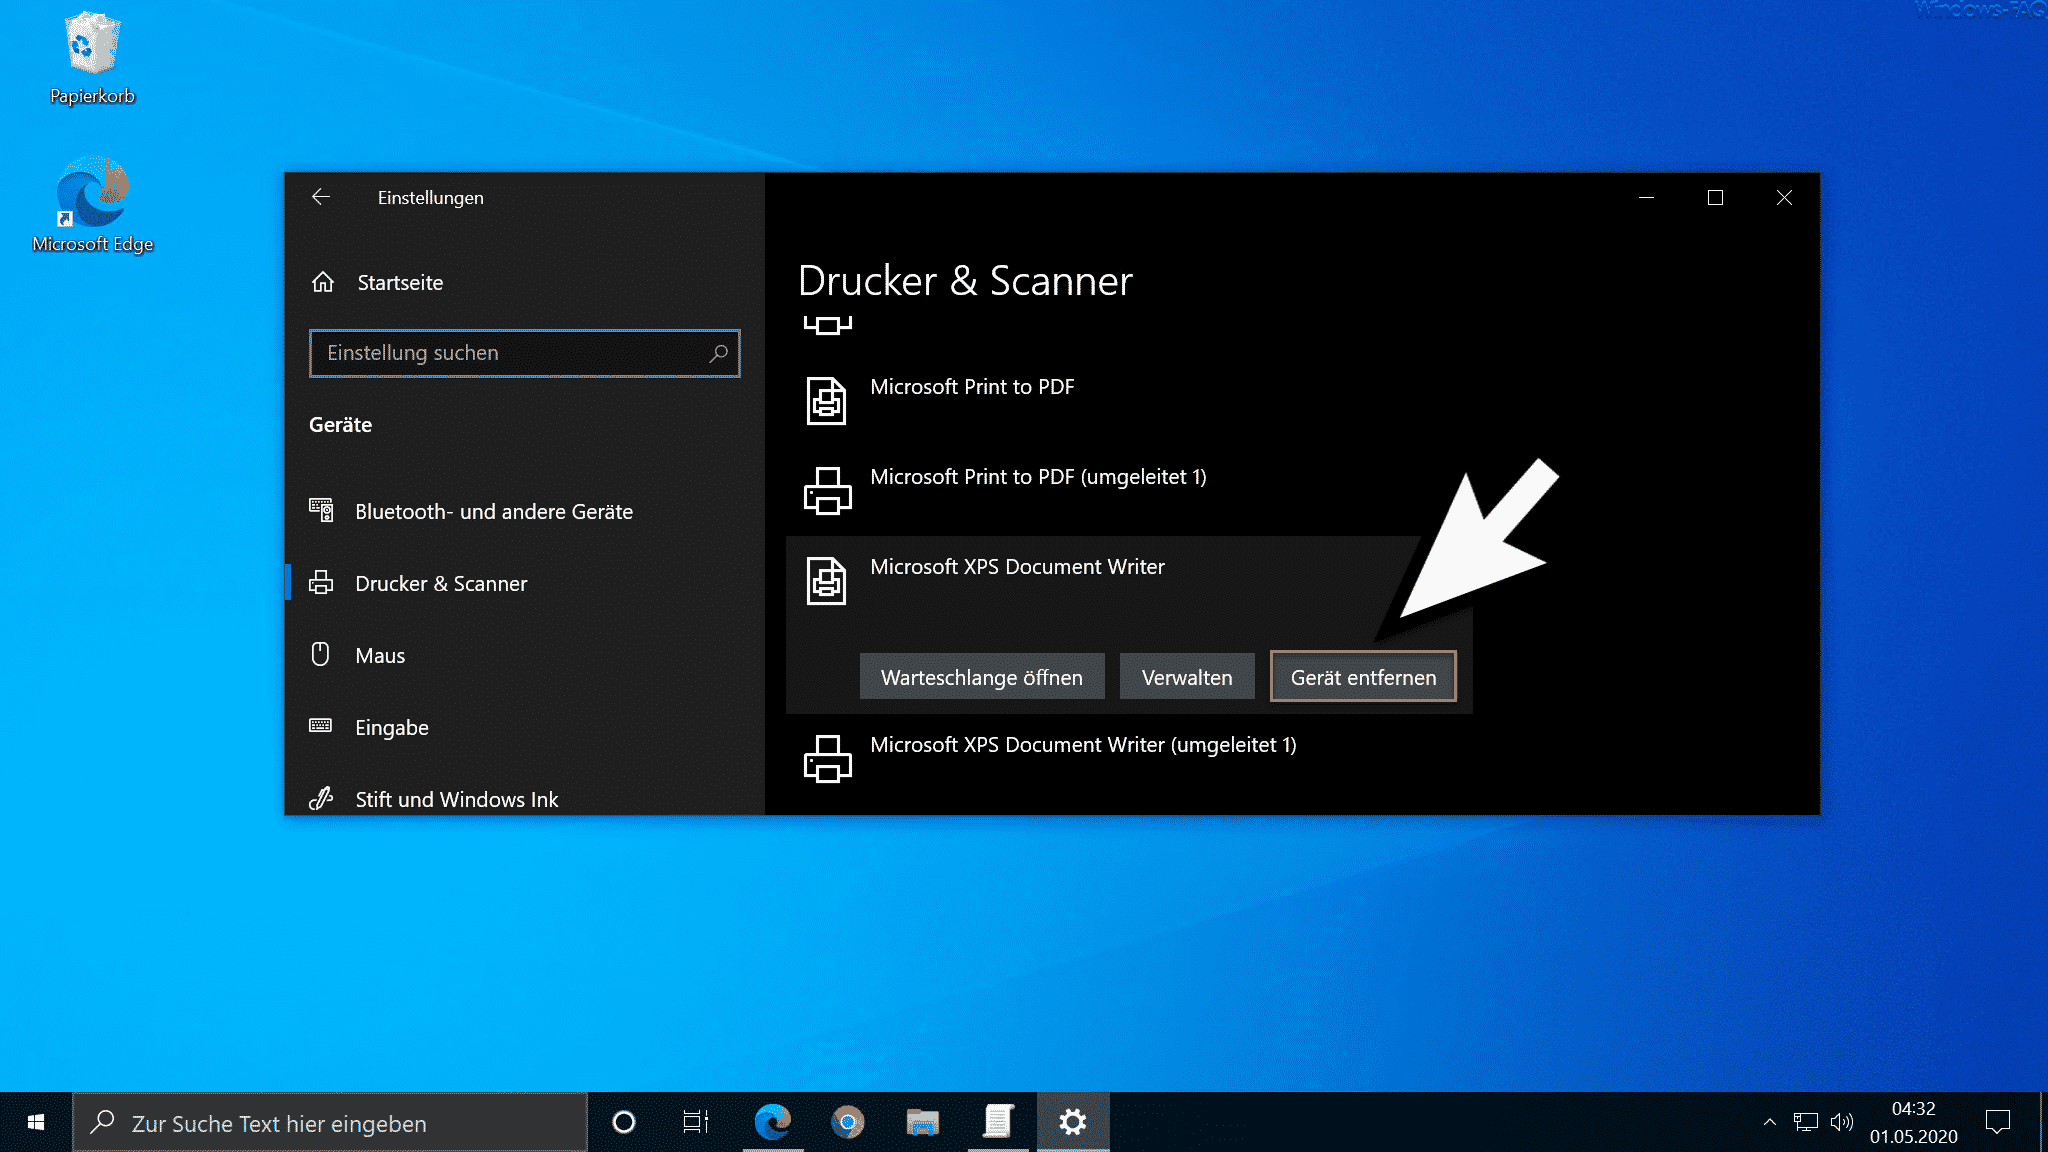Open the Papierkorb desktop icon

(x=92, y=58)
